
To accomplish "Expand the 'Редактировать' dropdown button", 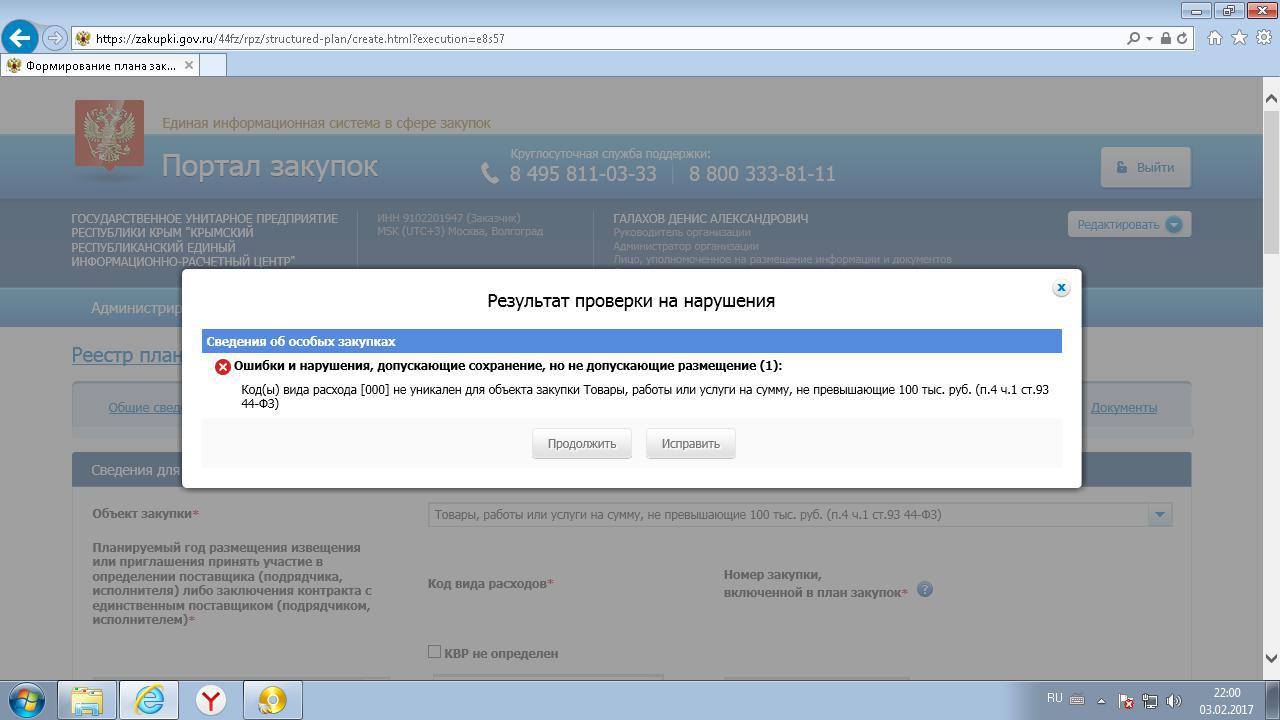I will [1174, 225].
